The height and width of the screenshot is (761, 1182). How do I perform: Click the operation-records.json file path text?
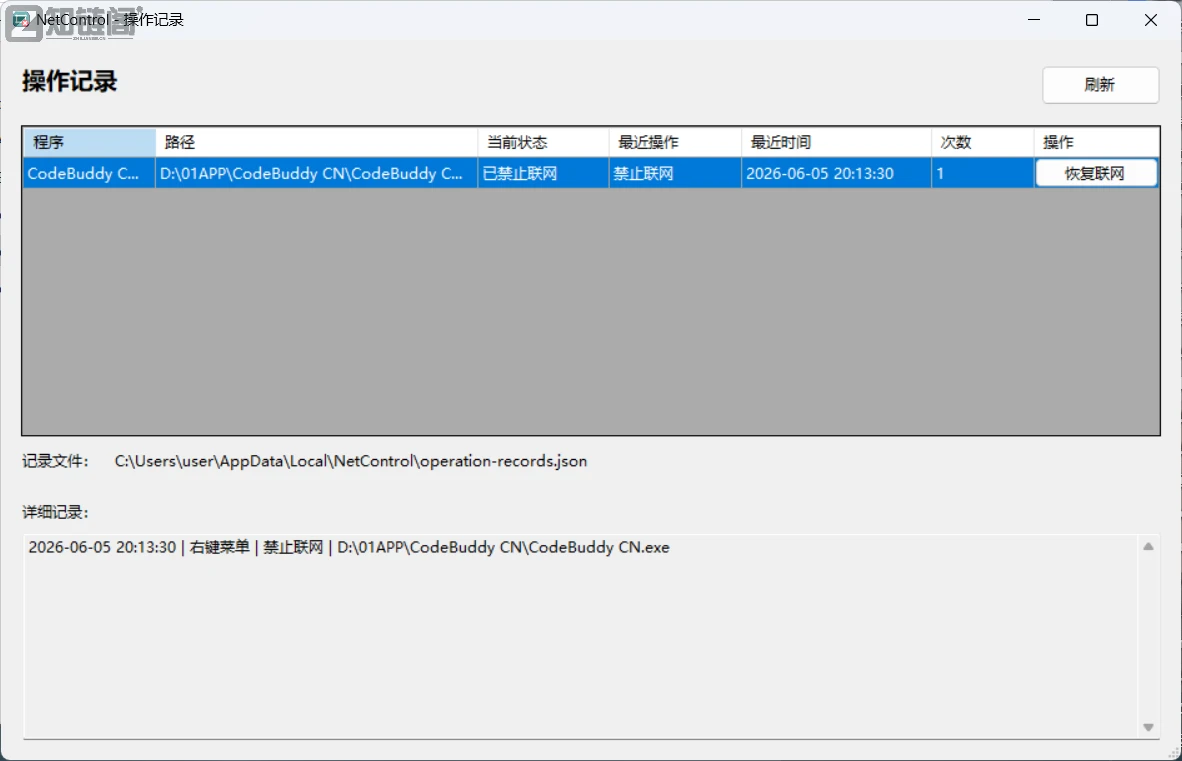point(351,461)
